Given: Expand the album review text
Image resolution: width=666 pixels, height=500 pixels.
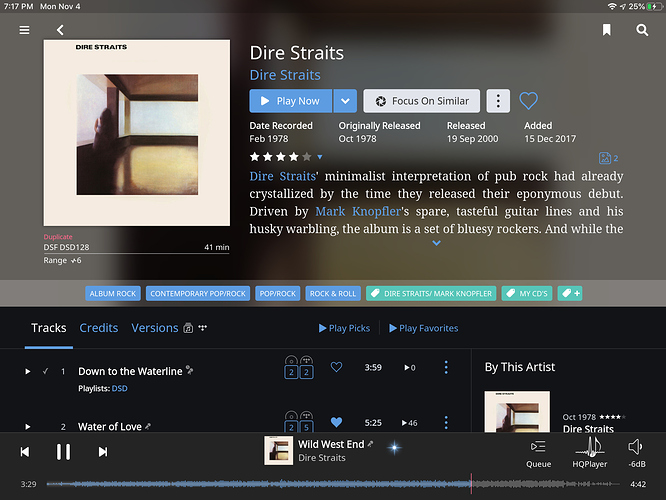Looking at the screenshot, I should pyautogui.click(x=436, y=243).
